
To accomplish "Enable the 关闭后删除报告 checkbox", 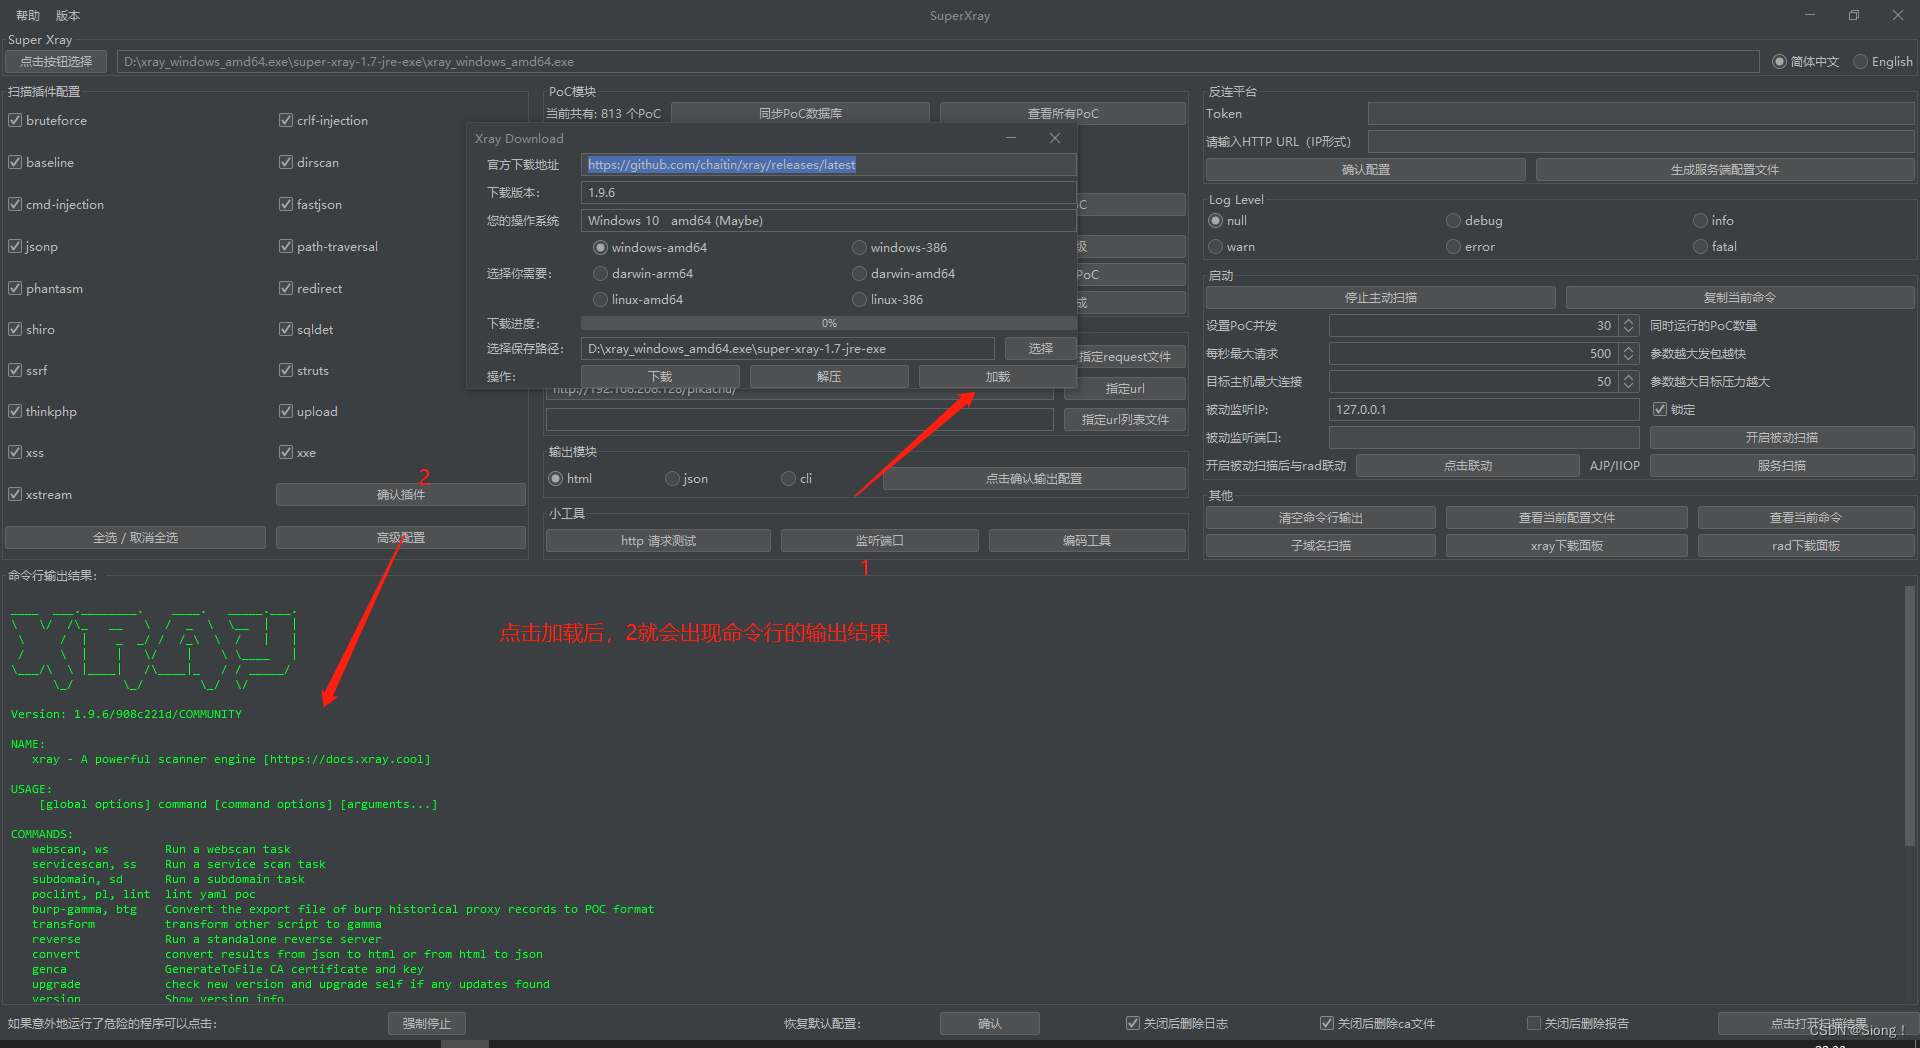I will click(x=1534, y=1022).
